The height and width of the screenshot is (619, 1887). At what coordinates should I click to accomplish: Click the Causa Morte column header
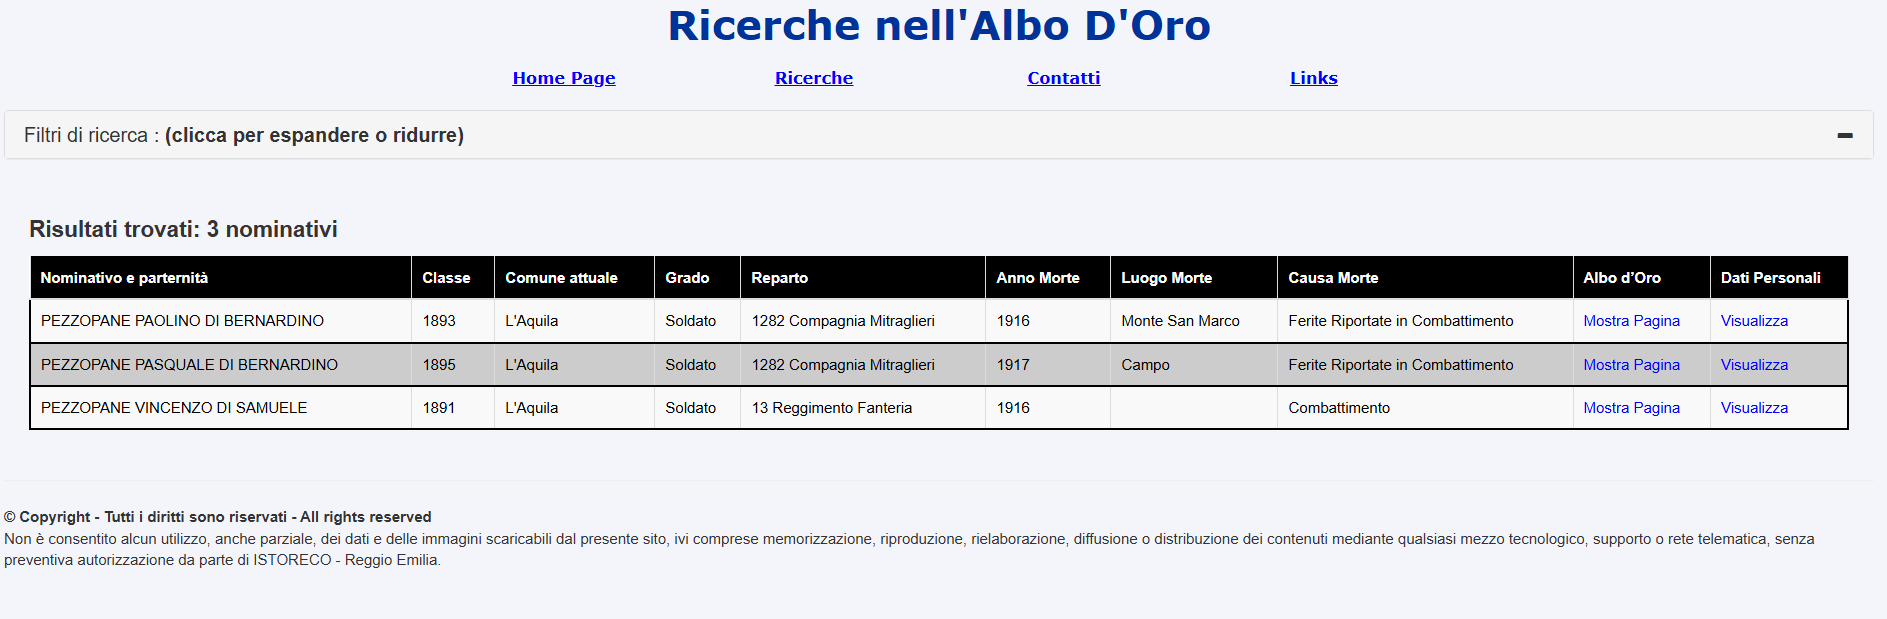[1425, 278]
